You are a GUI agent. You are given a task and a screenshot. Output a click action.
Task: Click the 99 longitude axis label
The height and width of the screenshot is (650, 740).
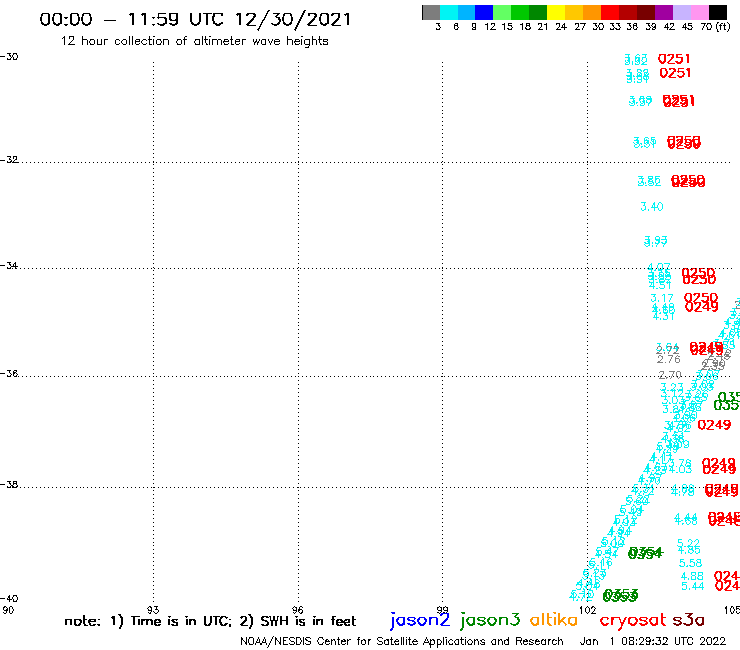pos(442,610)
